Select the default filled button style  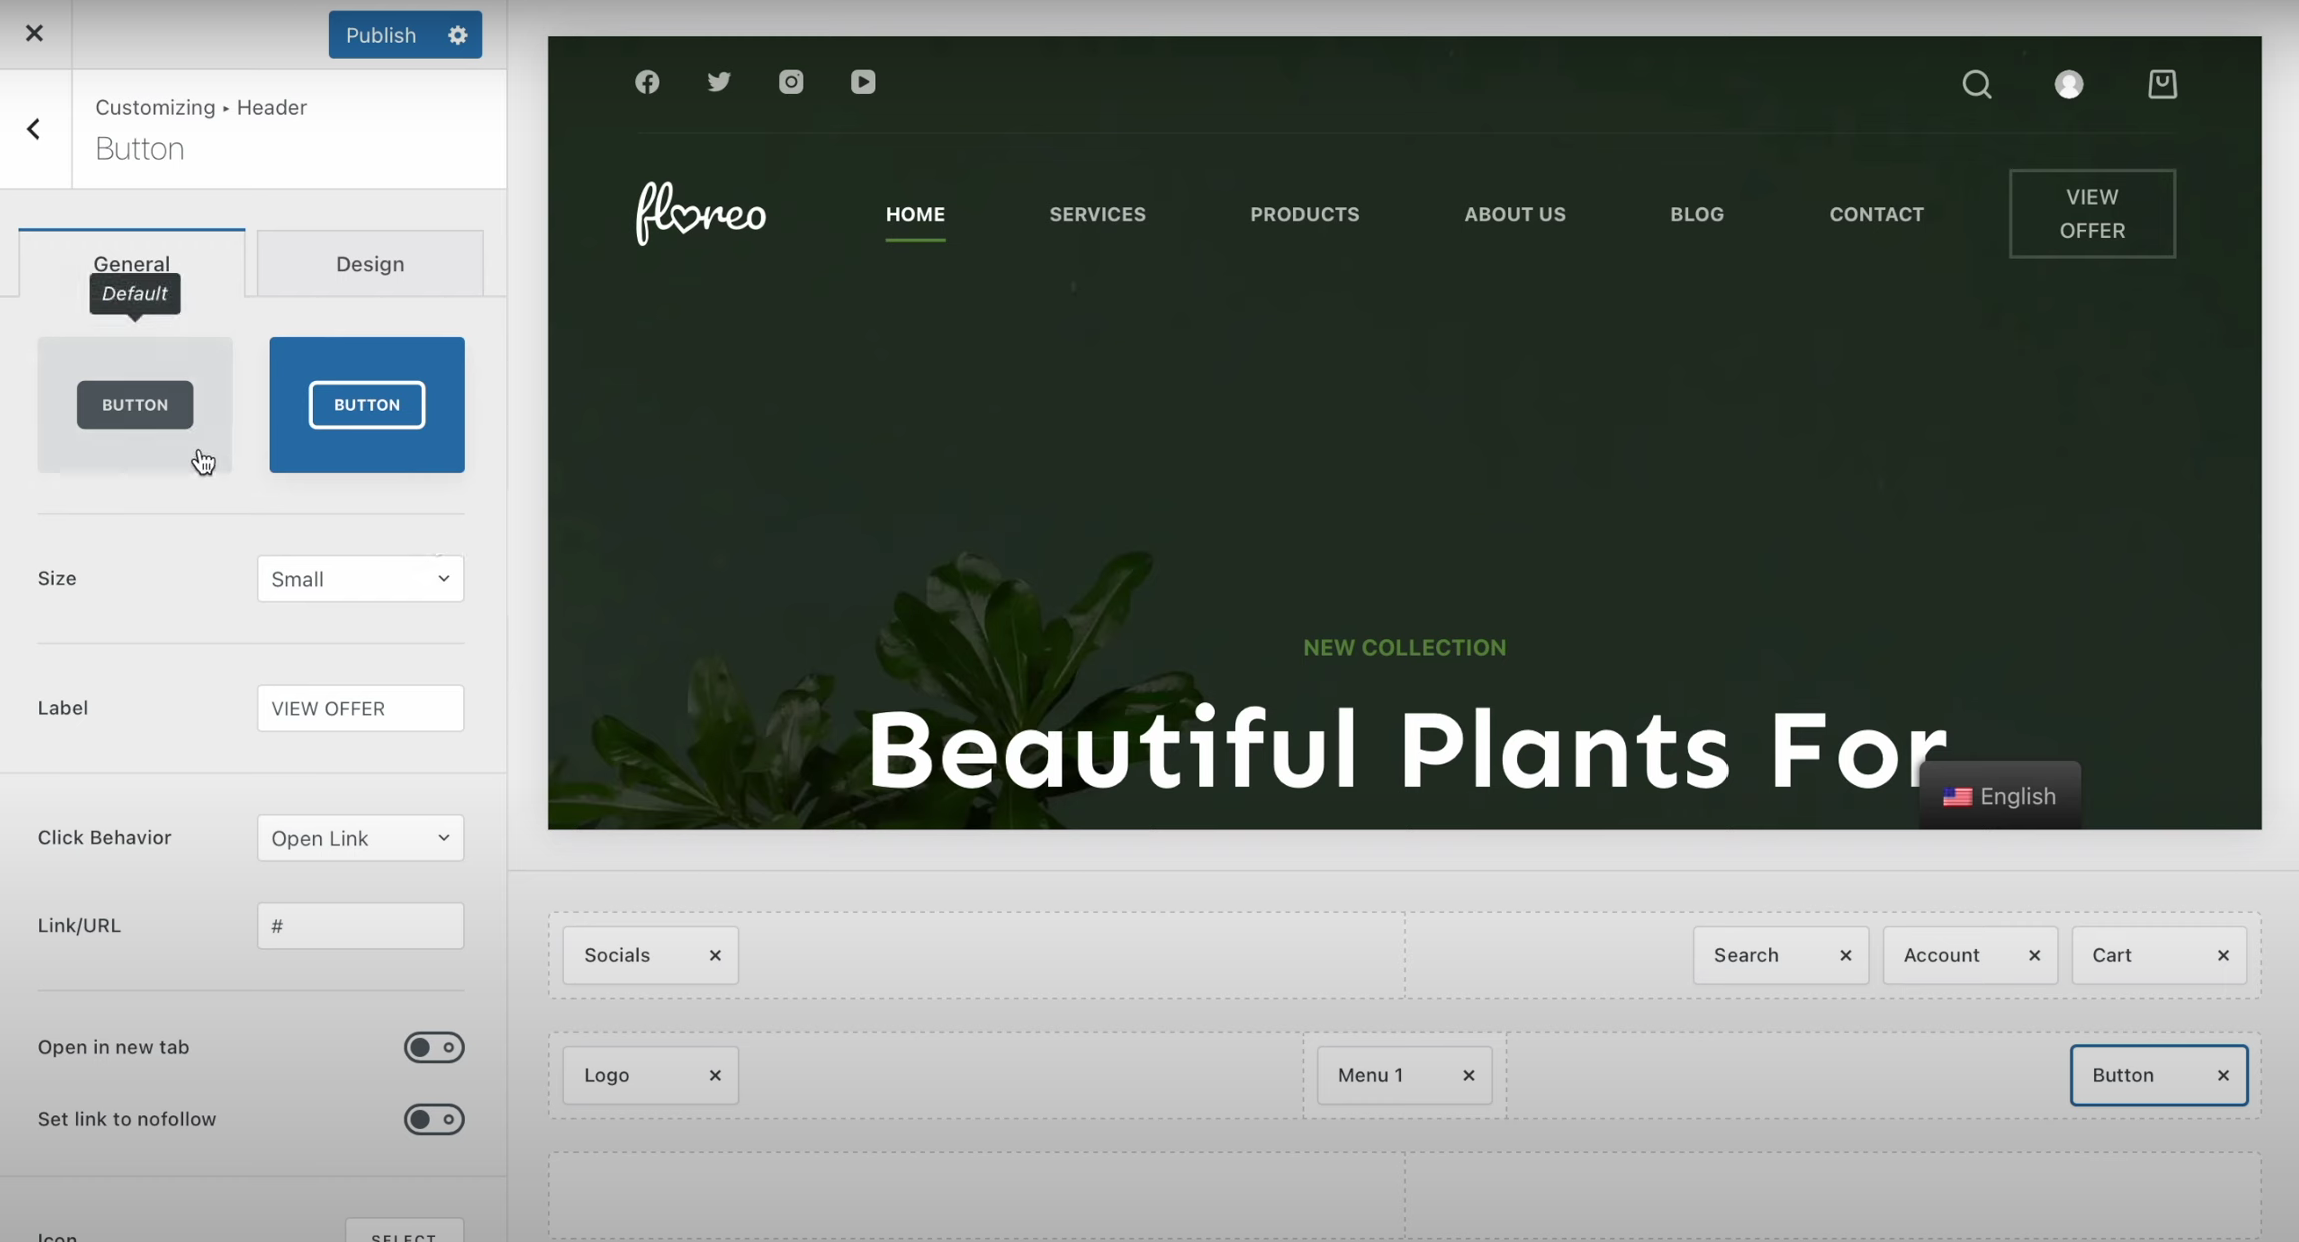[x=135, y=405]
